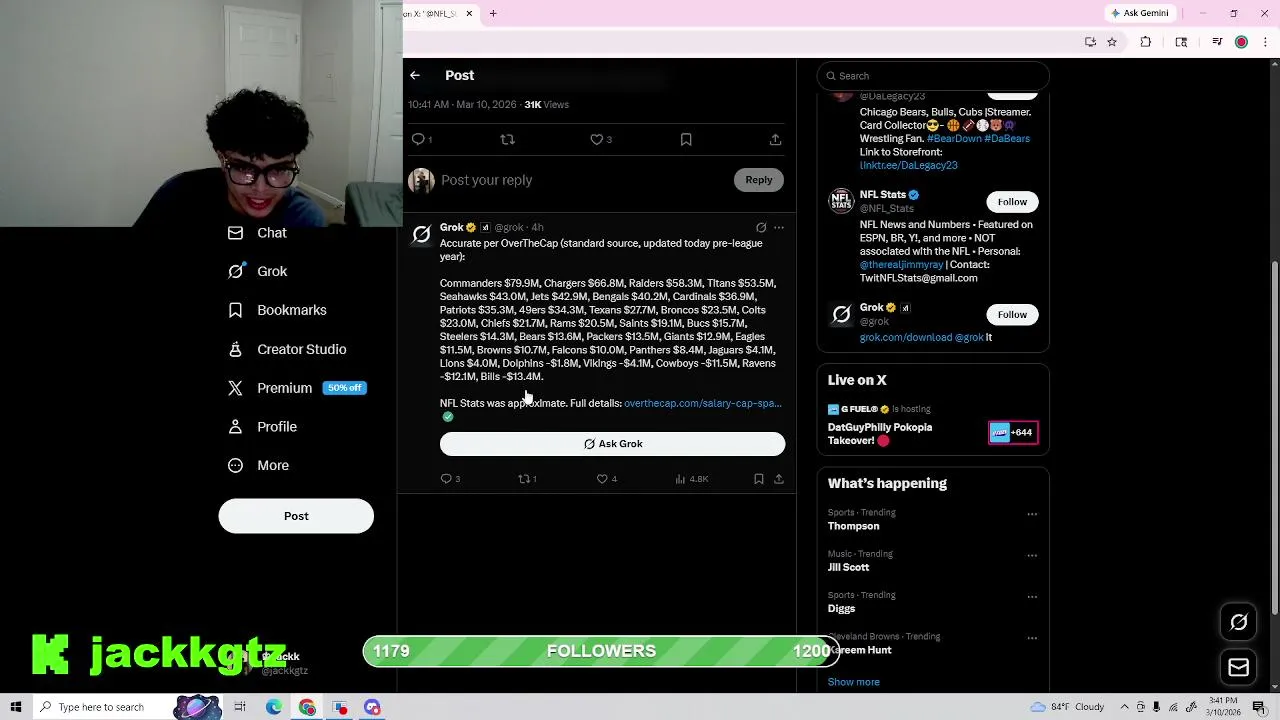The image size is (1280, 720).
Task: Click the Reply button
Action: click(x=759, y=180)
